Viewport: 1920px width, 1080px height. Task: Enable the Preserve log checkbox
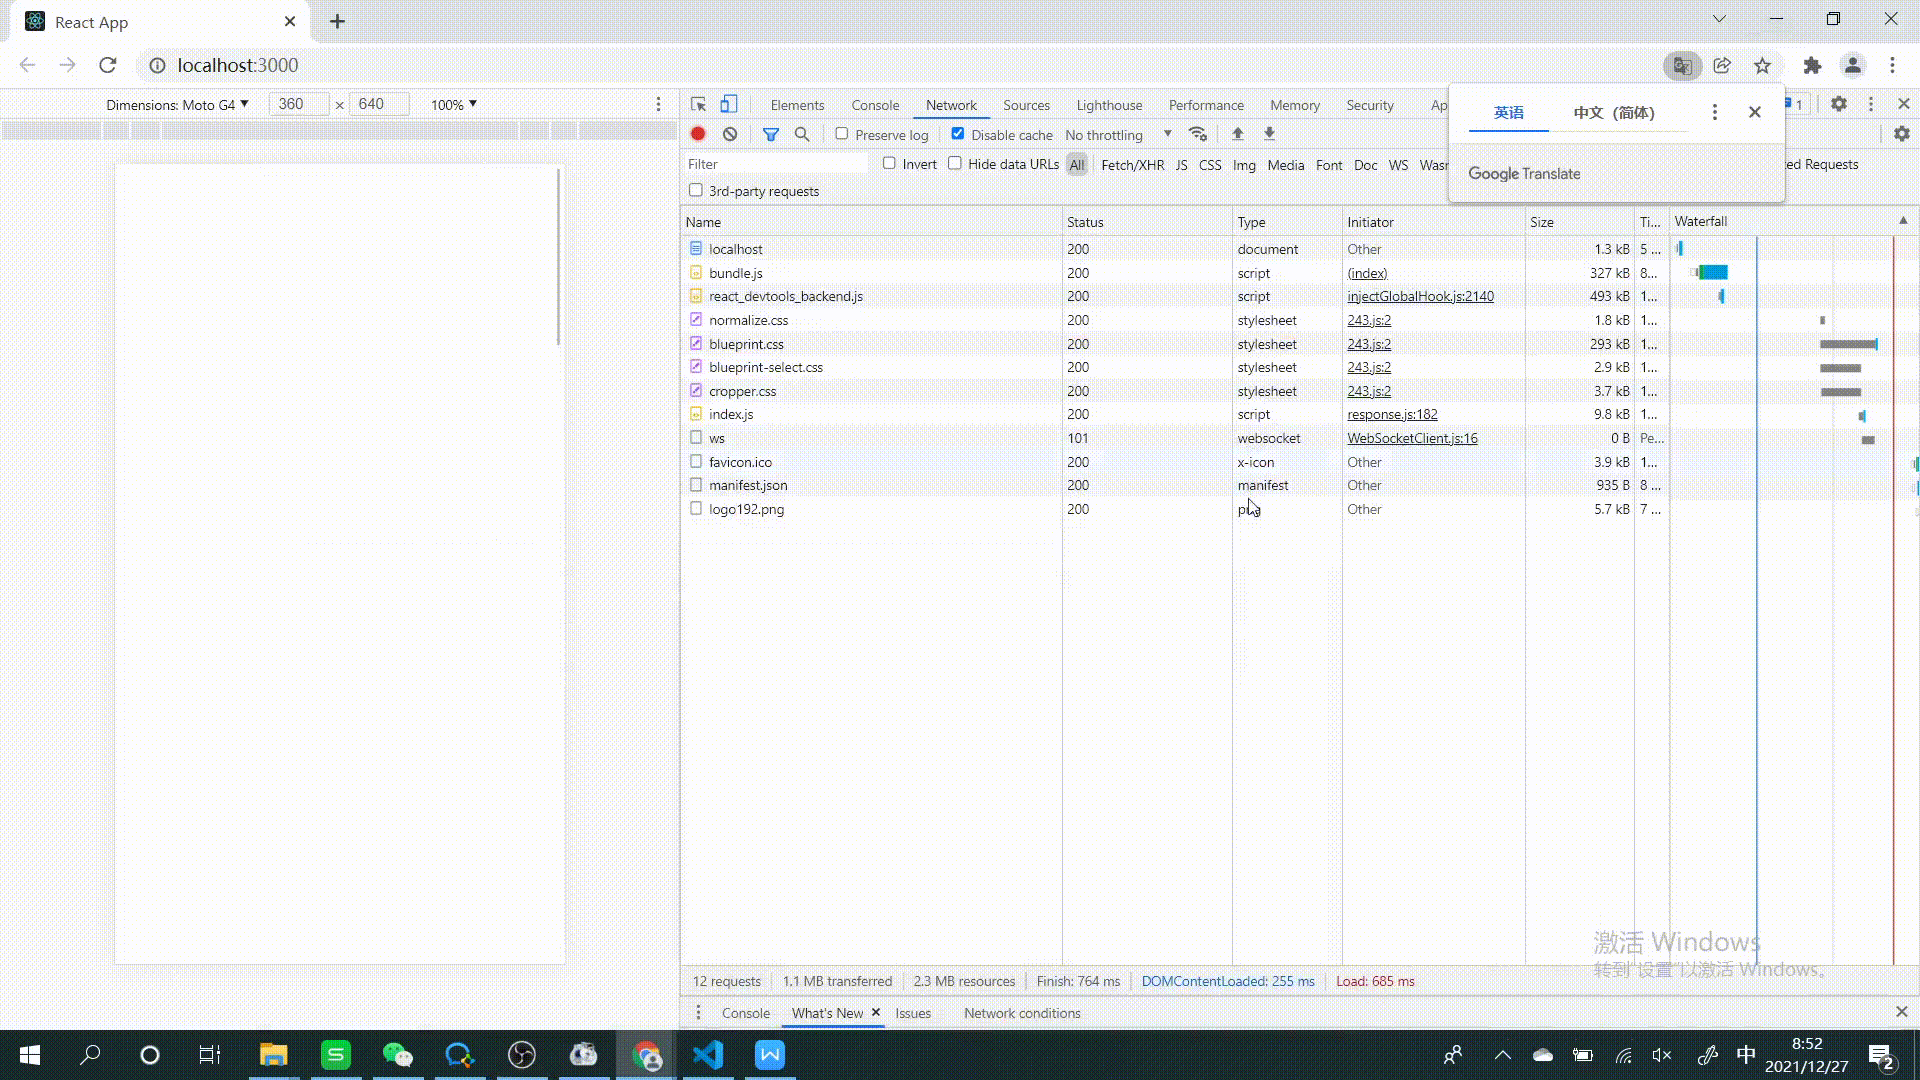pos(842,134)
